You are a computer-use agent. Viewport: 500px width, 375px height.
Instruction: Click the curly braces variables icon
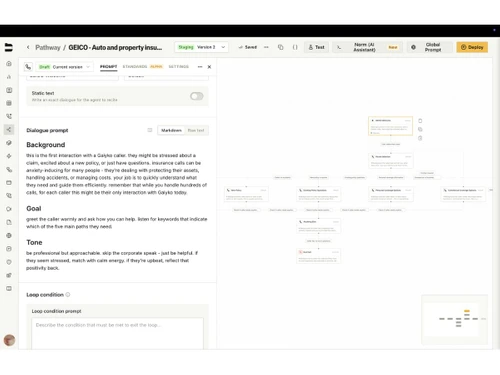tap(295, 47)
